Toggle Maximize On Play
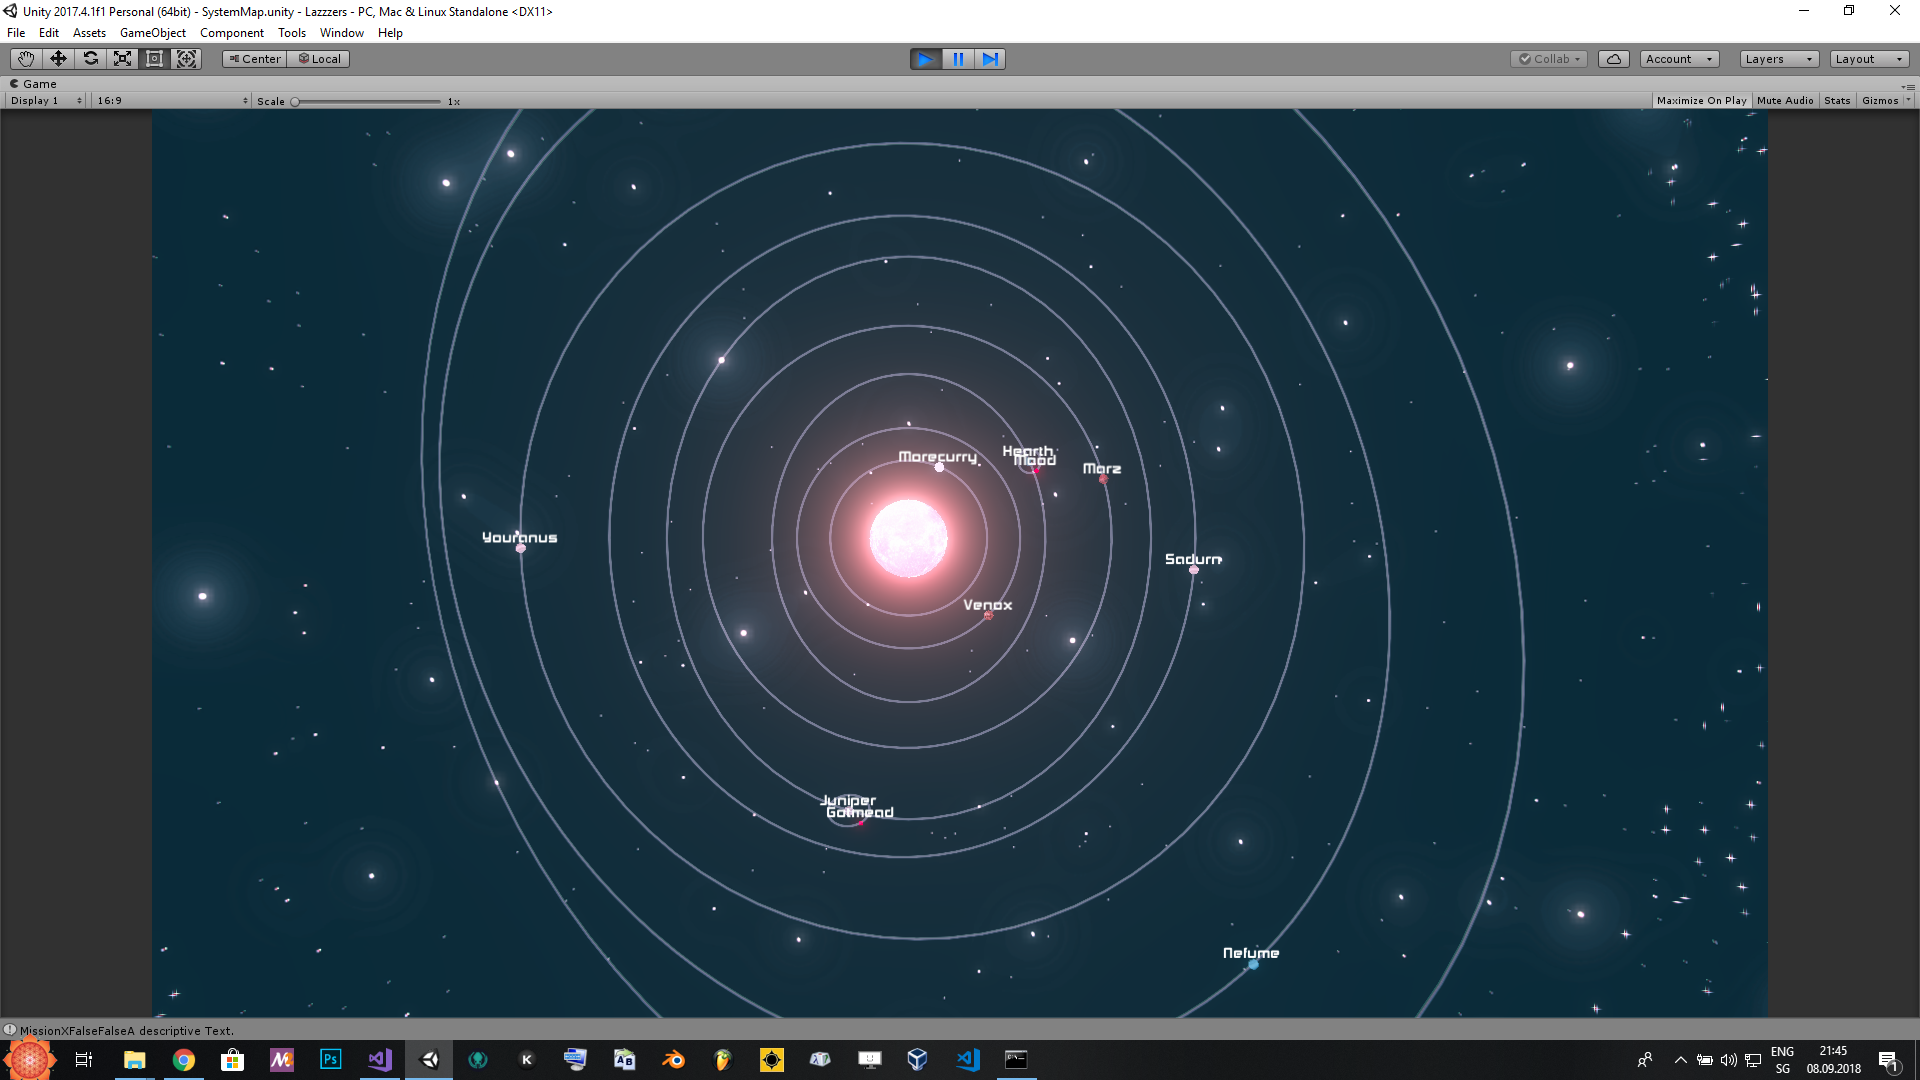 click(1701, 101)
